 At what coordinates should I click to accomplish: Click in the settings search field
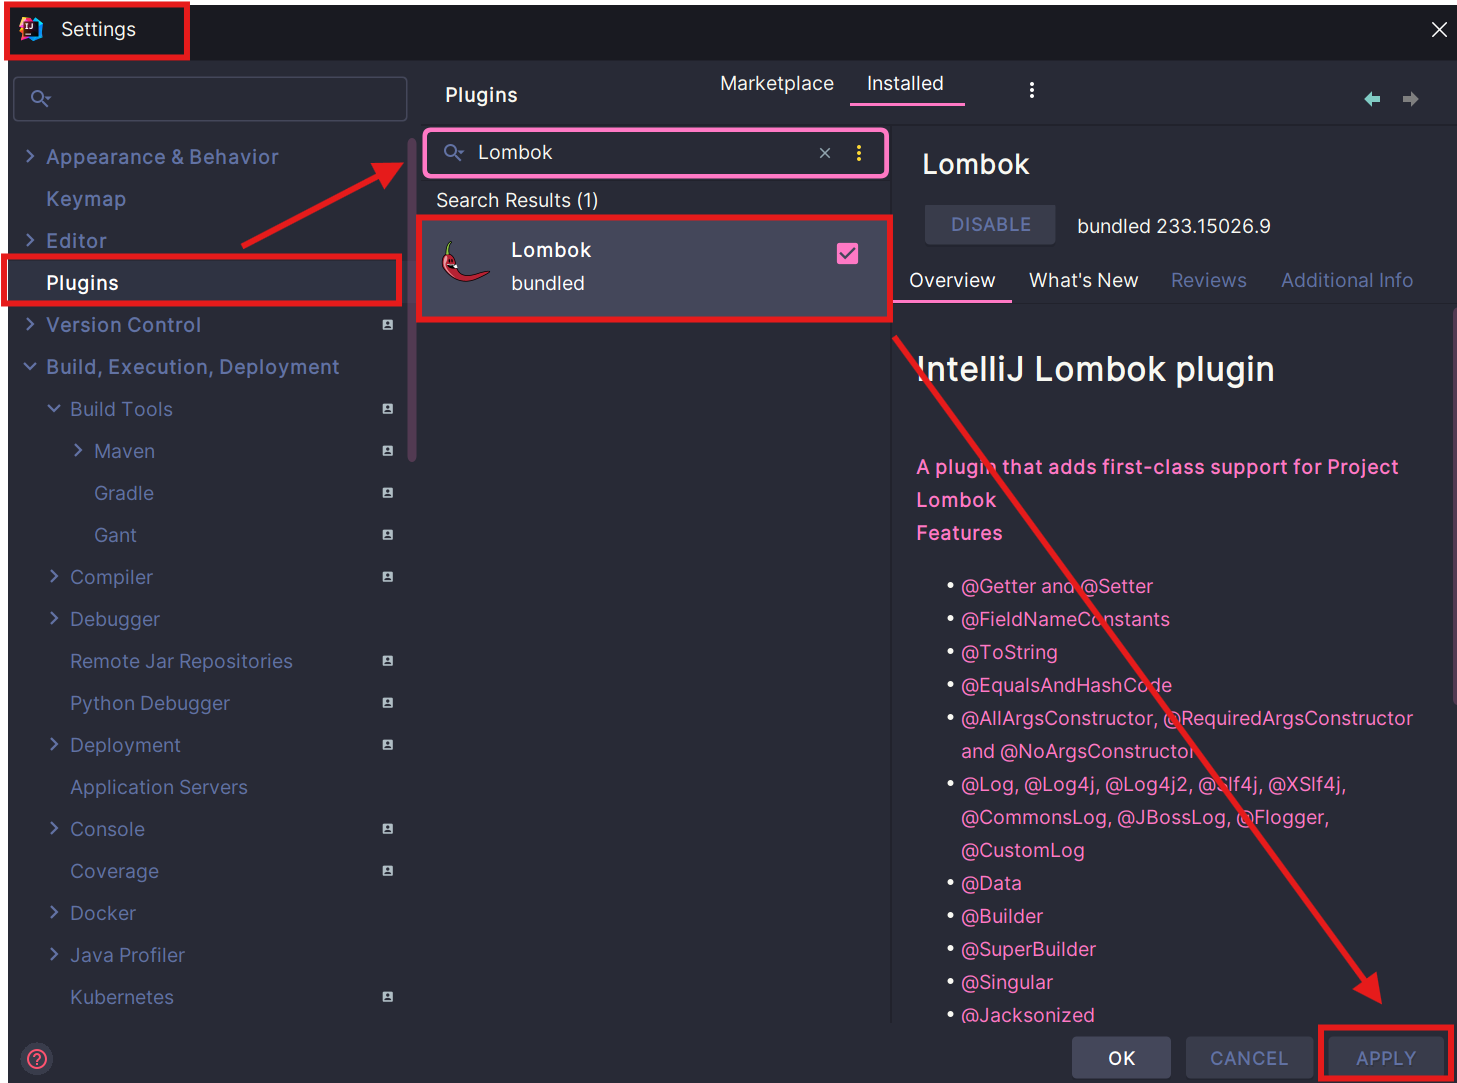click(x=210, y=99)
